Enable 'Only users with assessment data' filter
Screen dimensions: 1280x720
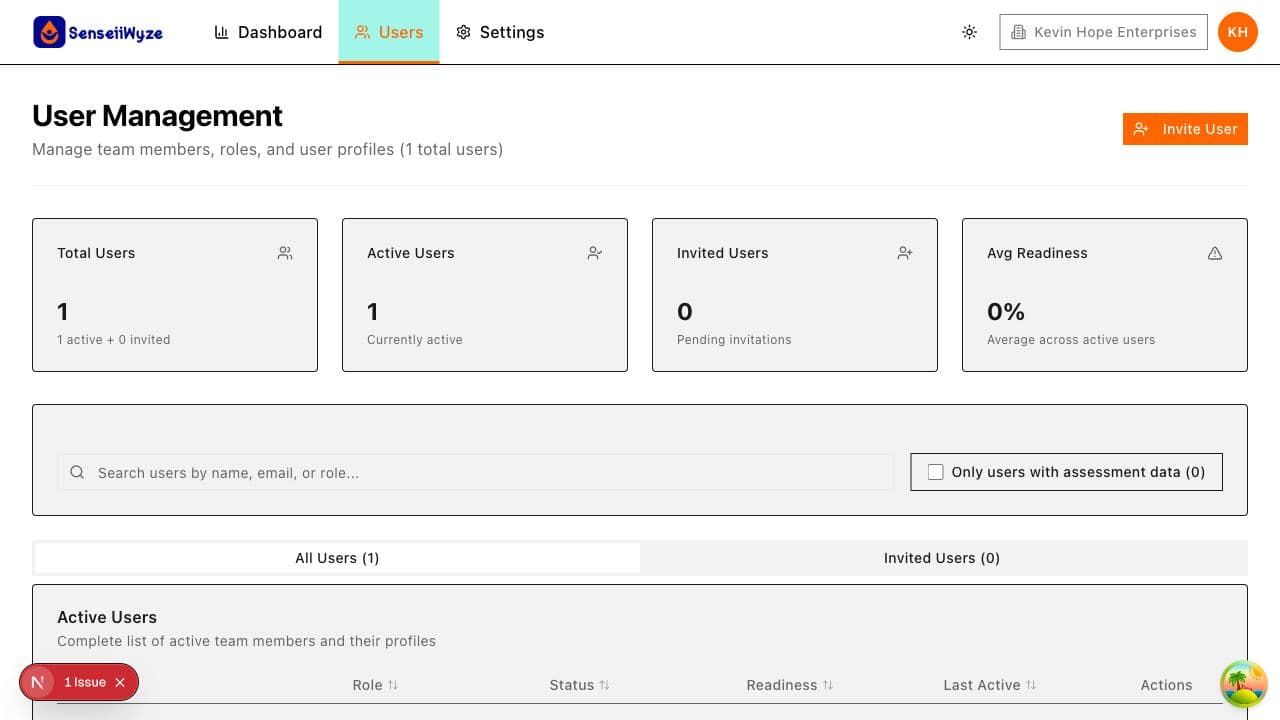[935, 471]
